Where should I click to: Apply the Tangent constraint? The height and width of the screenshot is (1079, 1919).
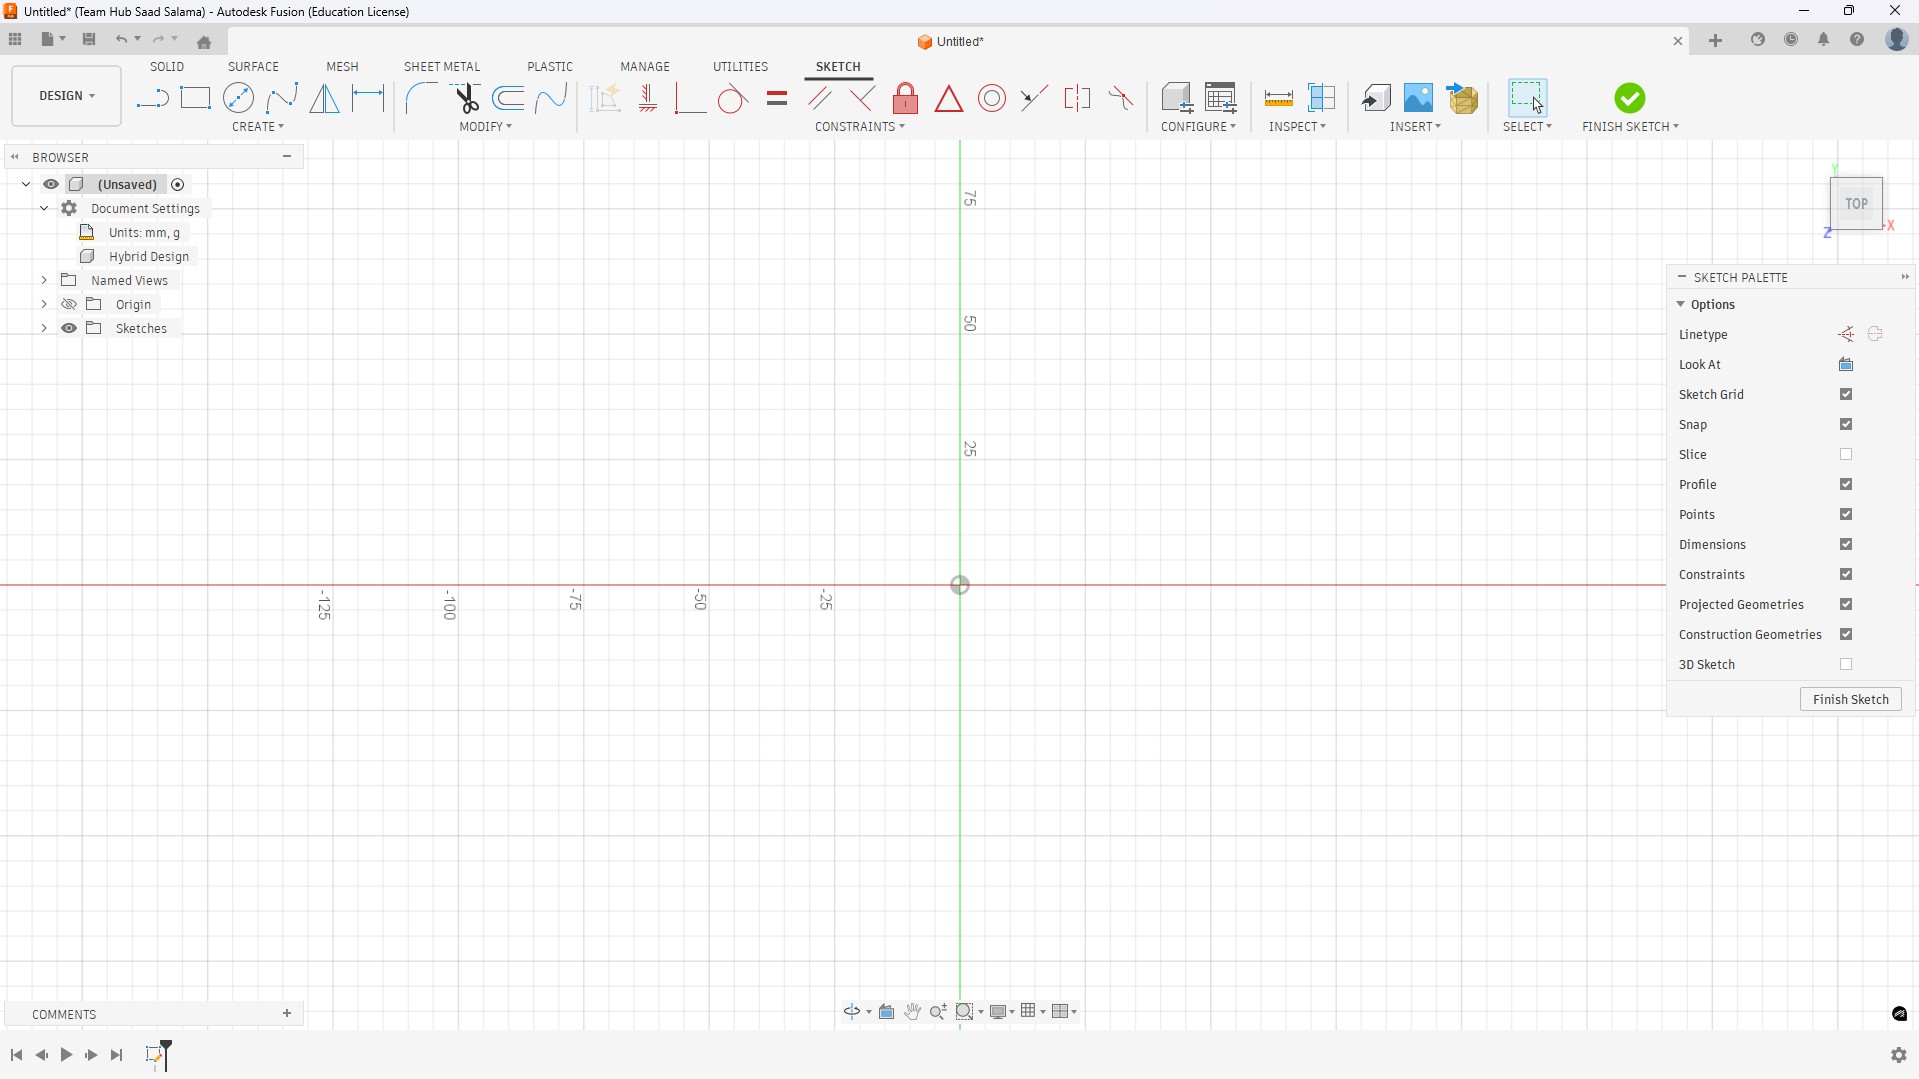[732, 98]
